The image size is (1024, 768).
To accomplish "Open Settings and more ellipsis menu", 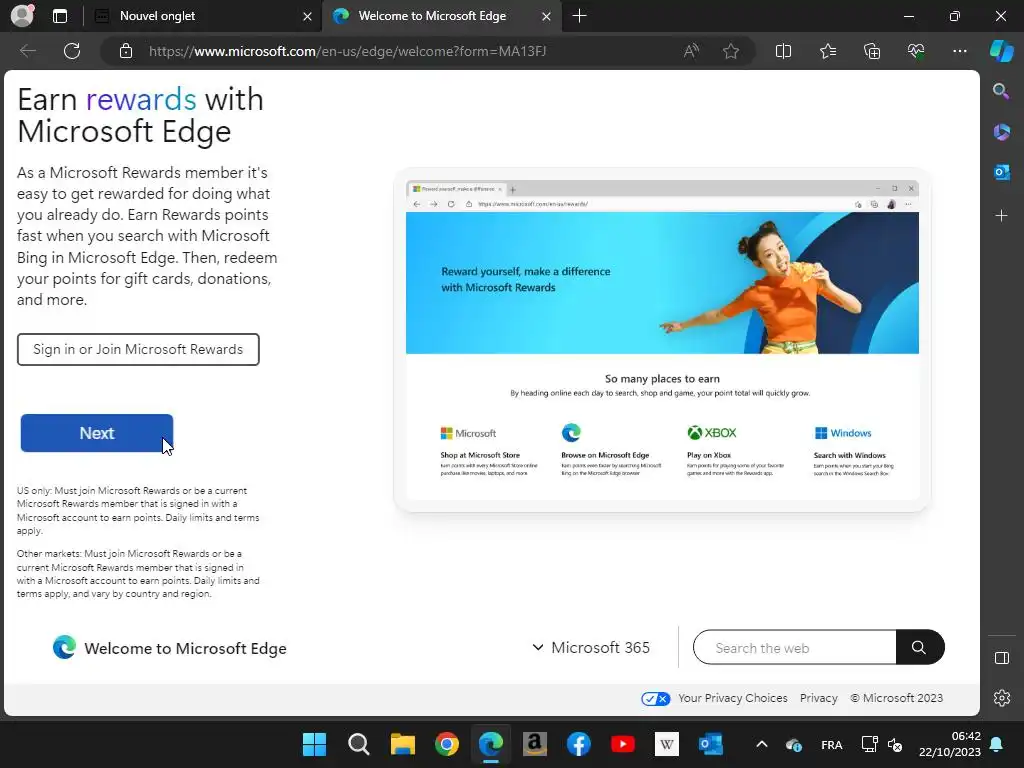I will [x=959, y=51].
